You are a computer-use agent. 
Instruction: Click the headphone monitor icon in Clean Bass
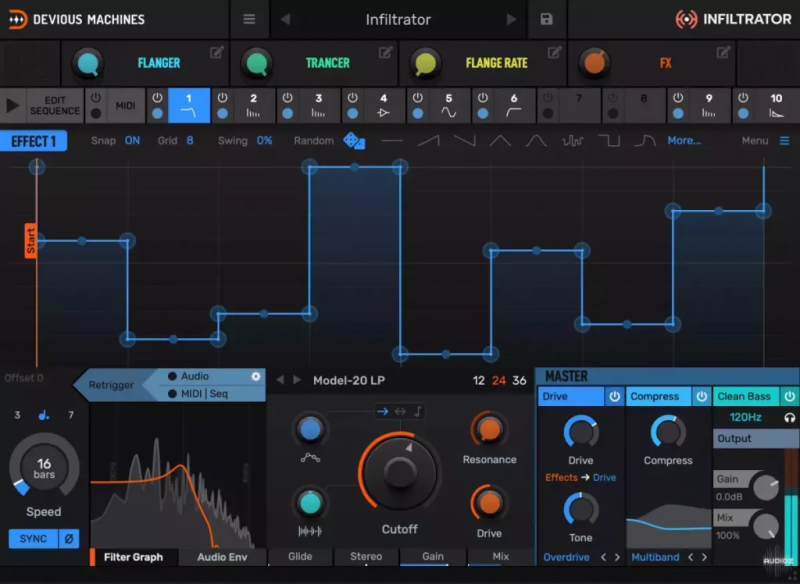tap(789, 418)
